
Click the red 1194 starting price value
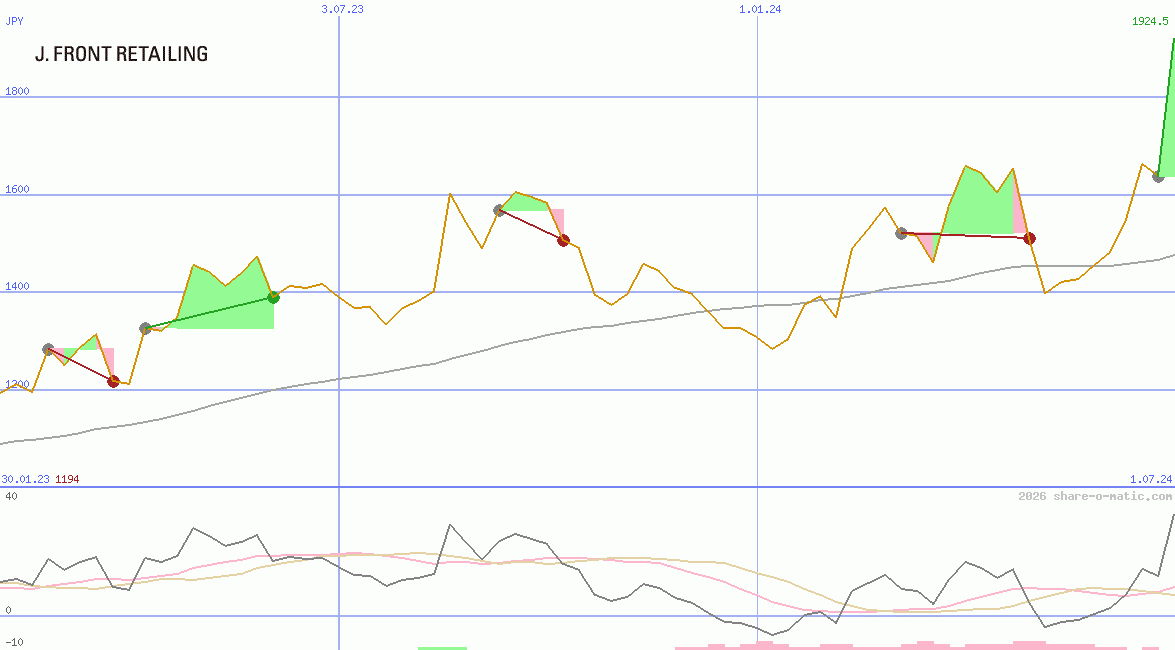67,479
